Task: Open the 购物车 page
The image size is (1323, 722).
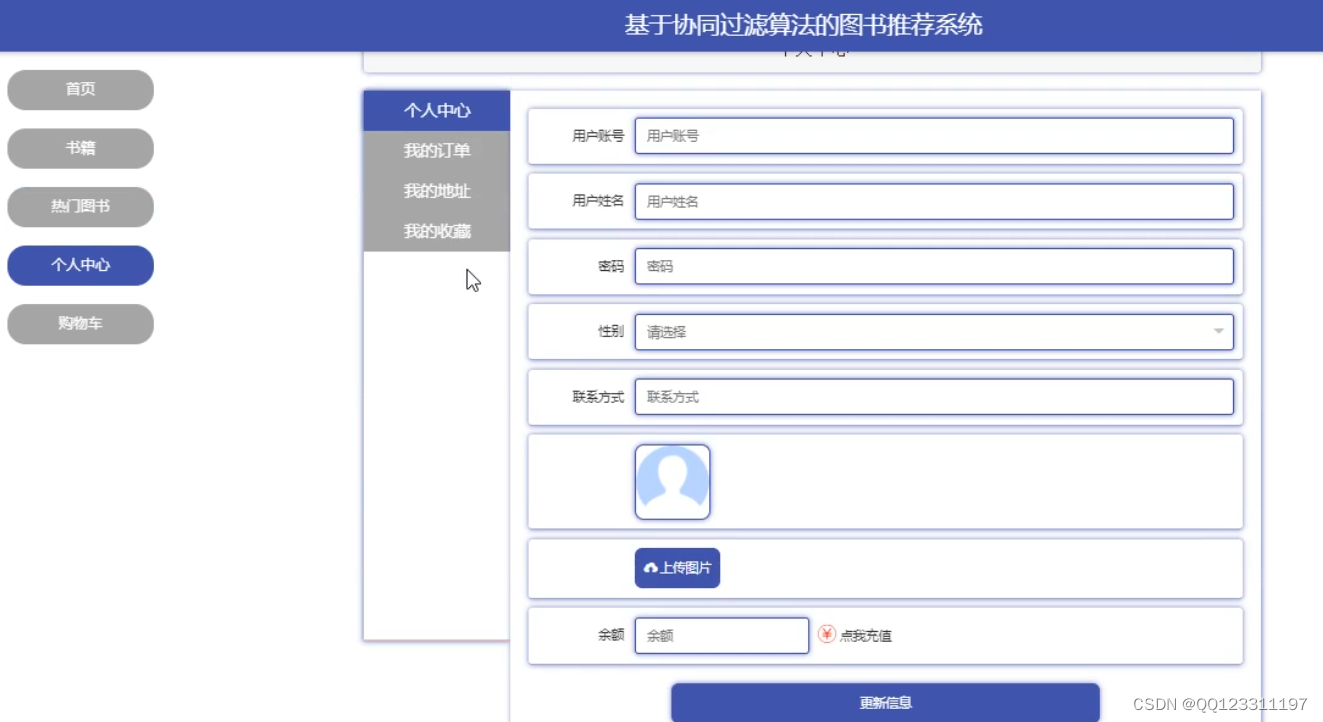Action: [80, 324]
